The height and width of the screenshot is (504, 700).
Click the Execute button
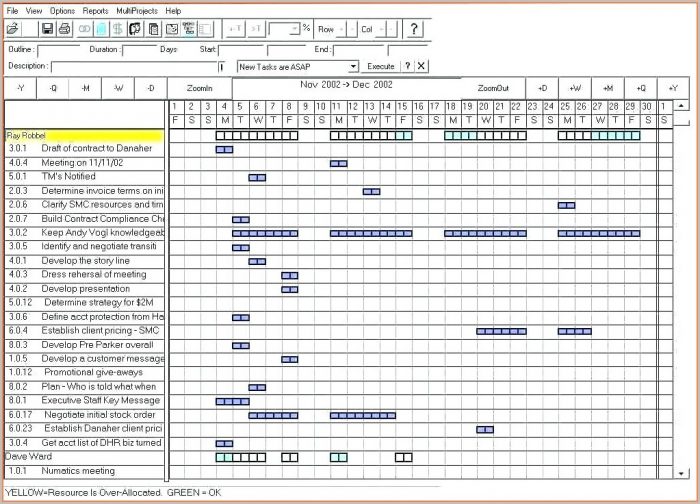pyautogui.click(x=381, y=66)
